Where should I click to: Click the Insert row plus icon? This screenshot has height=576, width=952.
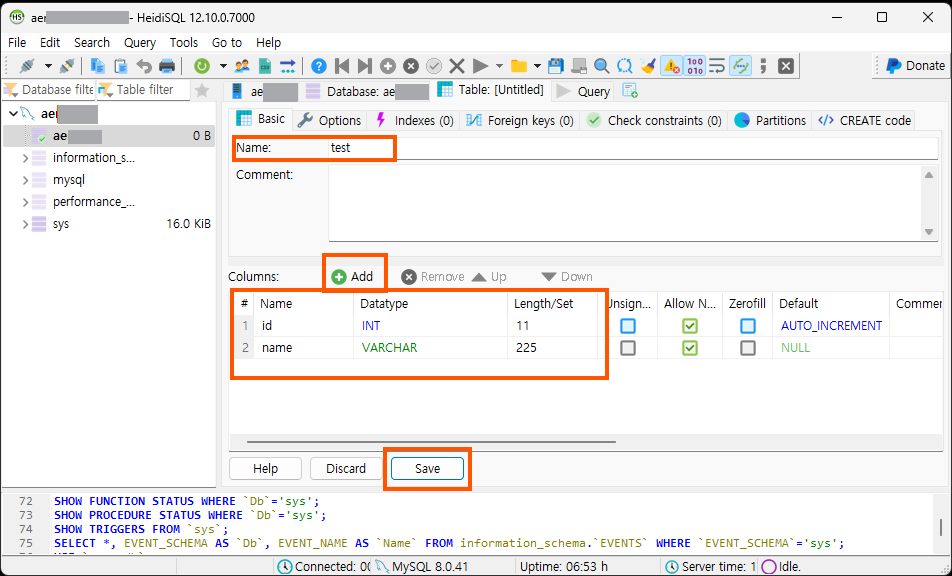[388, 66]
